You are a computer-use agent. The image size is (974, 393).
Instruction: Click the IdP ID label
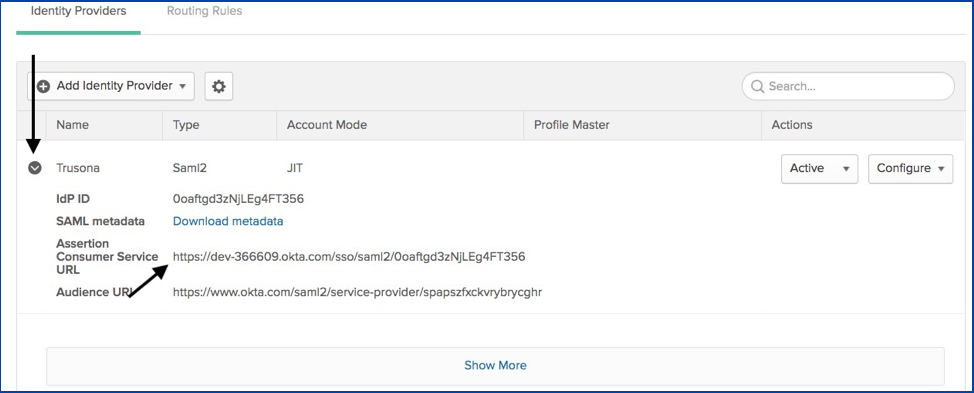(x=74, y=199)
